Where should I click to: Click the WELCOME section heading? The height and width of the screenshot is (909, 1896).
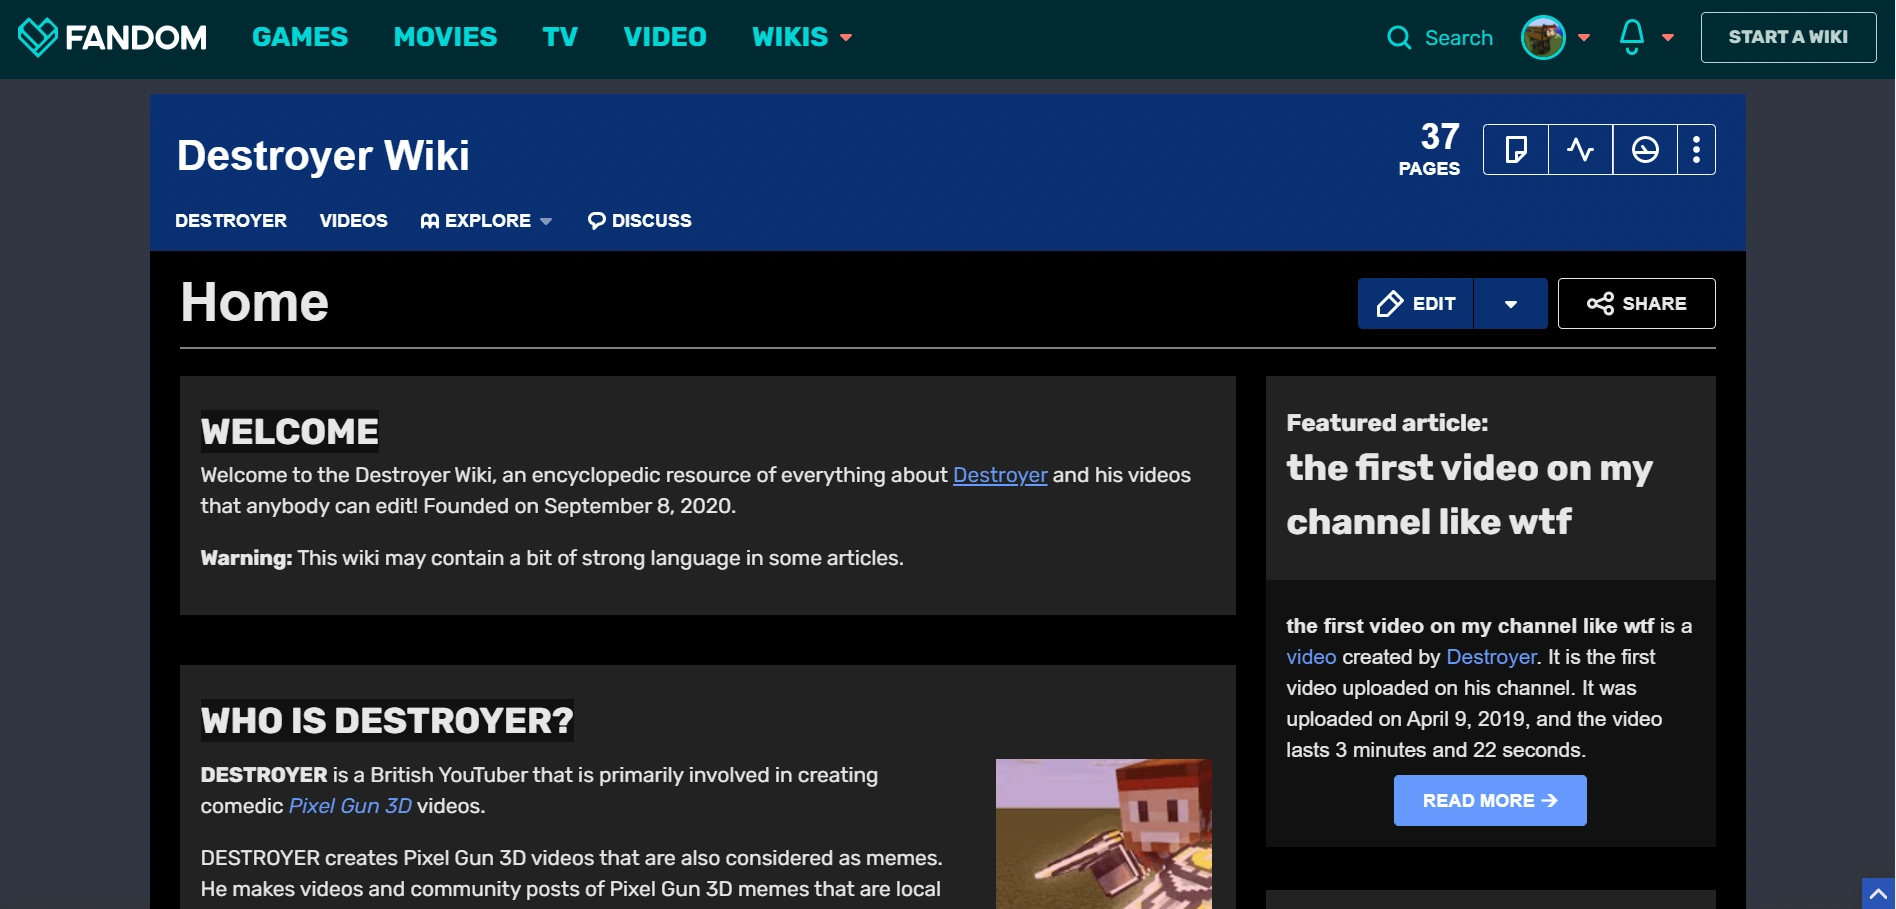[290, 432]
